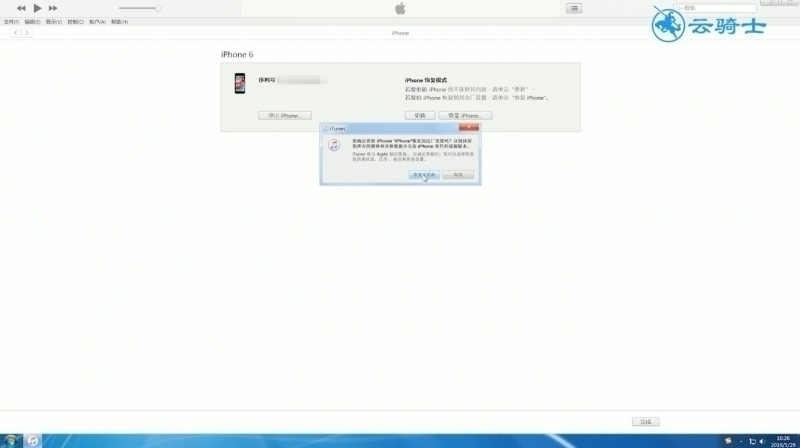This screenshot has width=800, height=448.
Task: Click 取消 cancel in iTunes dialog
Action: click(458, 175)
